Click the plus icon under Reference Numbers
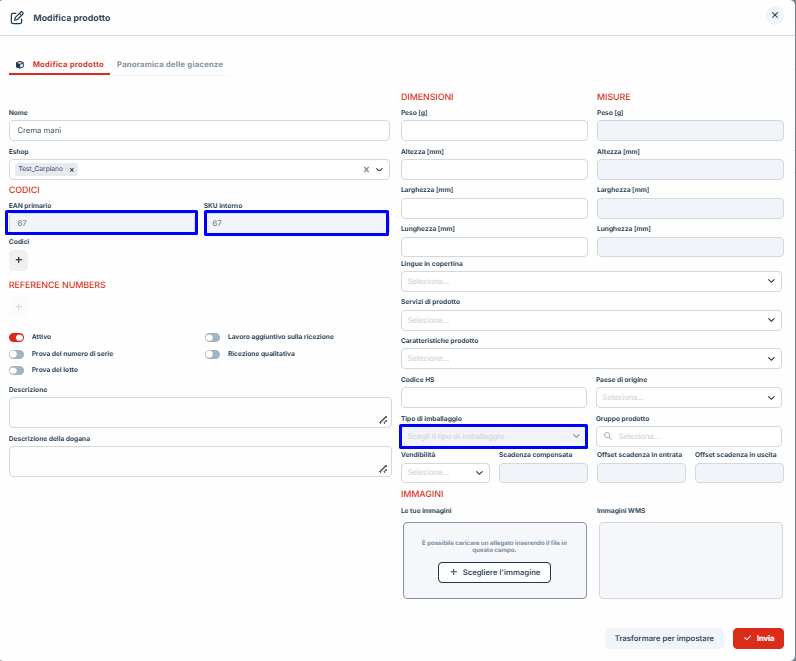 (x=18, y=306)
